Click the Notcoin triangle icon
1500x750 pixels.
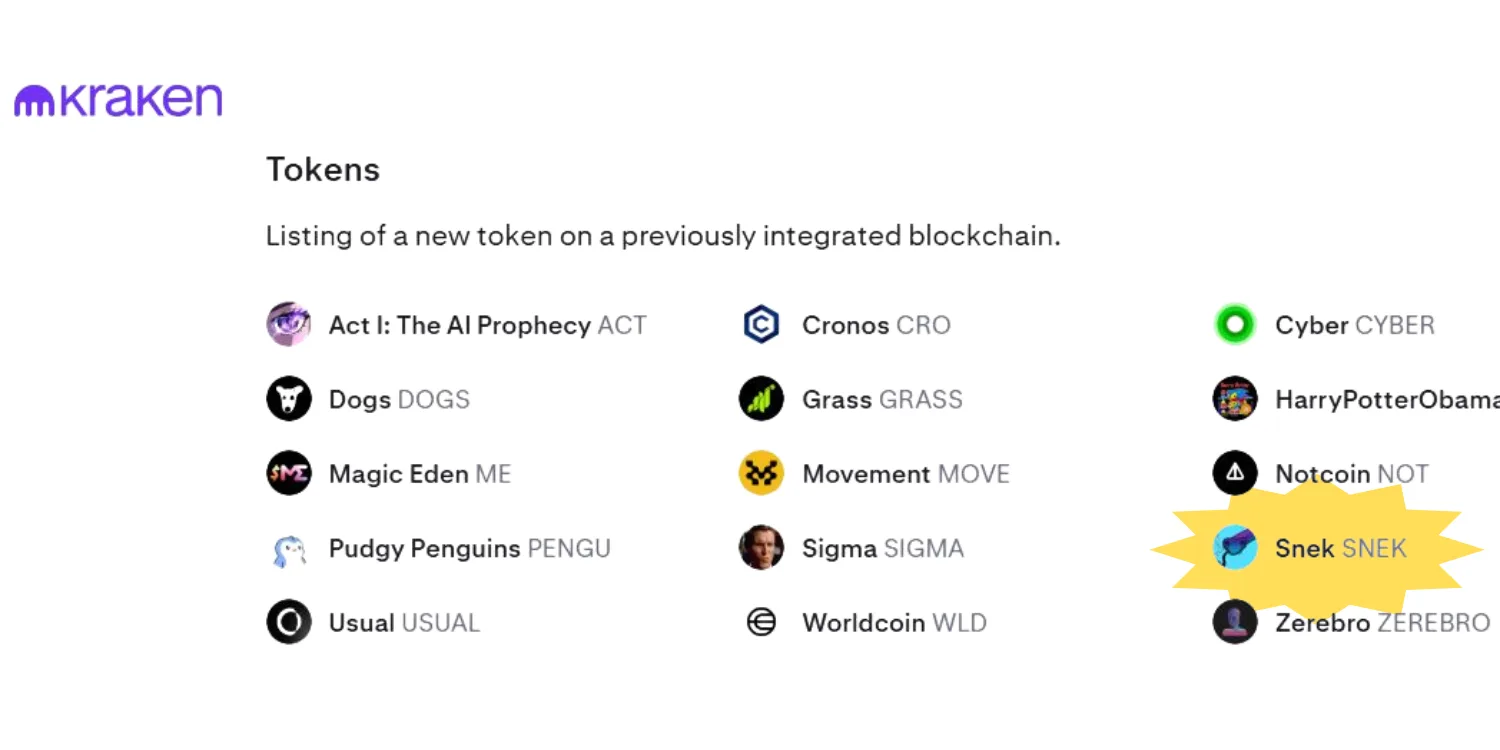pos(1235,474)
